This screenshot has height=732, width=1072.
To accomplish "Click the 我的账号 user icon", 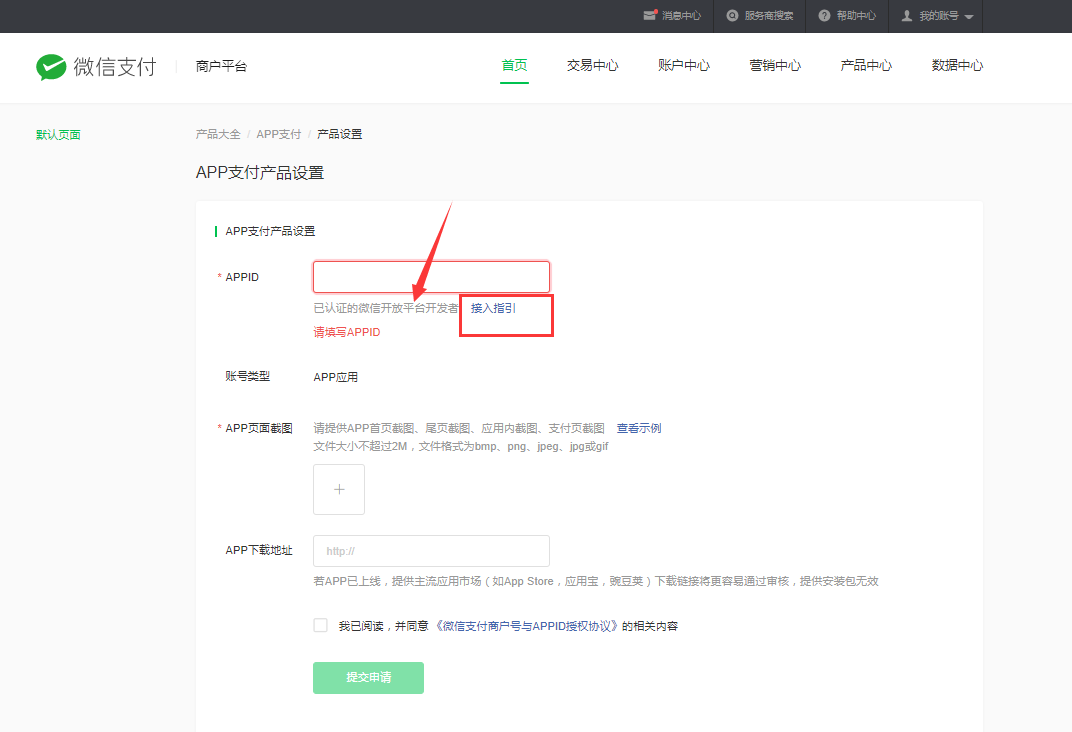I will point(907,16).
